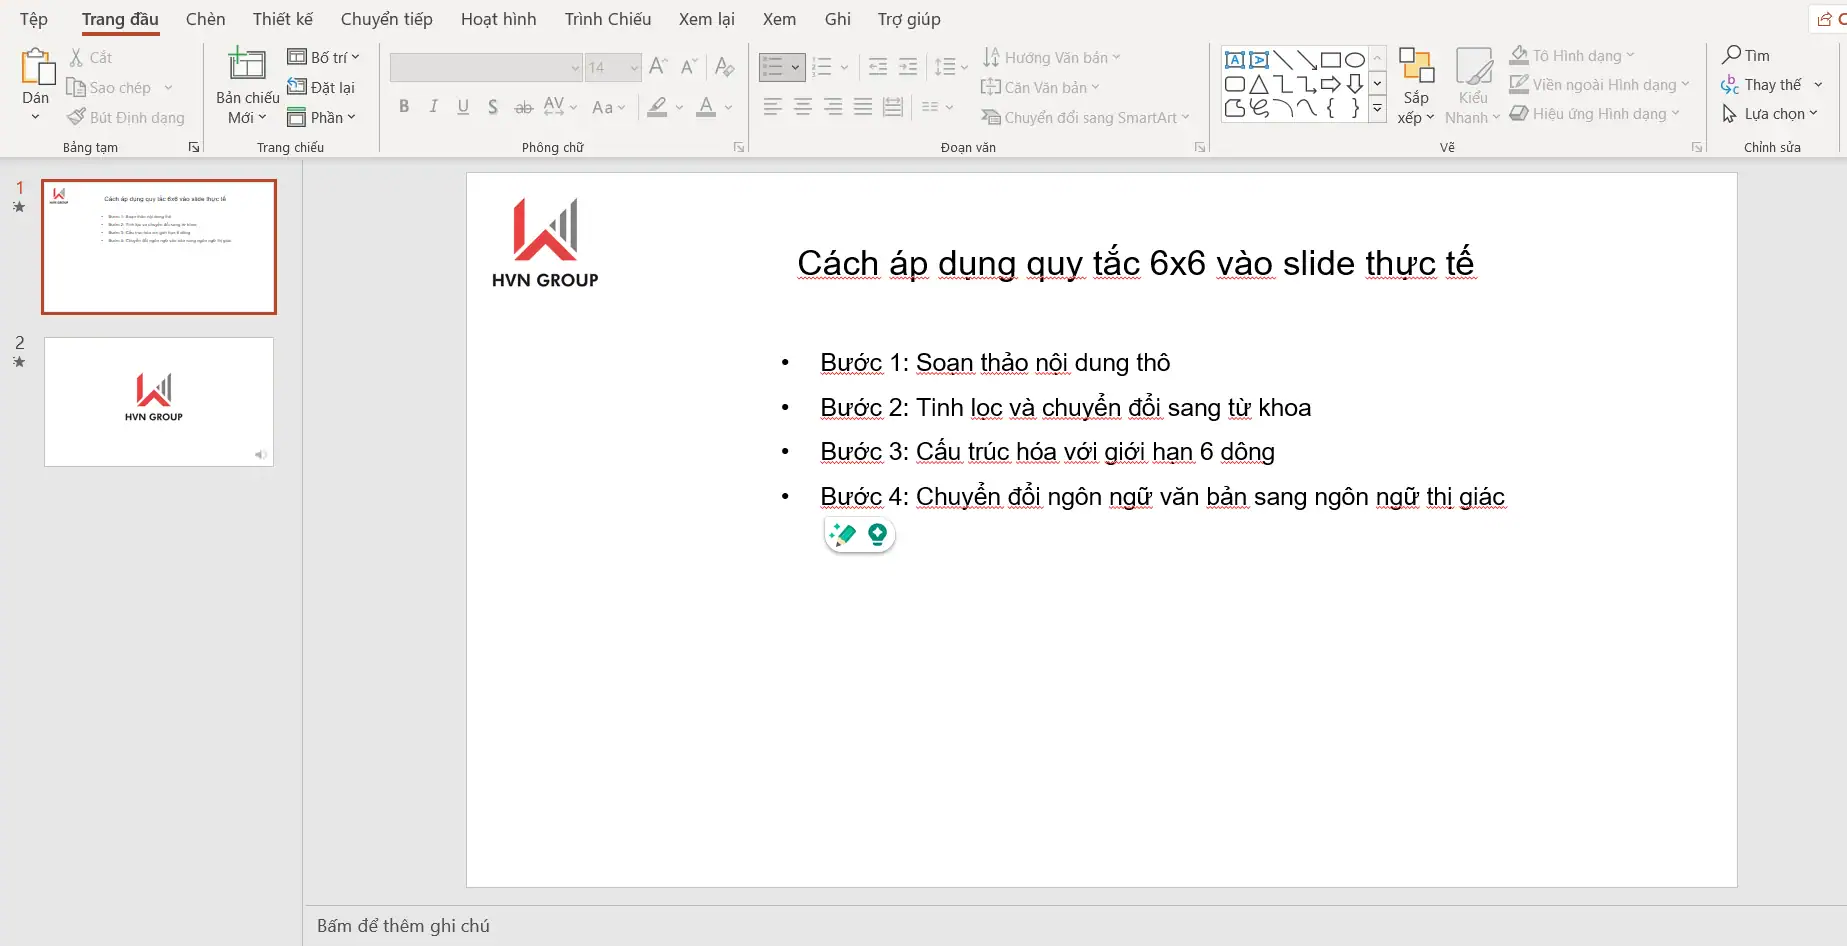
Task: Open the Xem lại tab
Action: (x=707, y=19)
